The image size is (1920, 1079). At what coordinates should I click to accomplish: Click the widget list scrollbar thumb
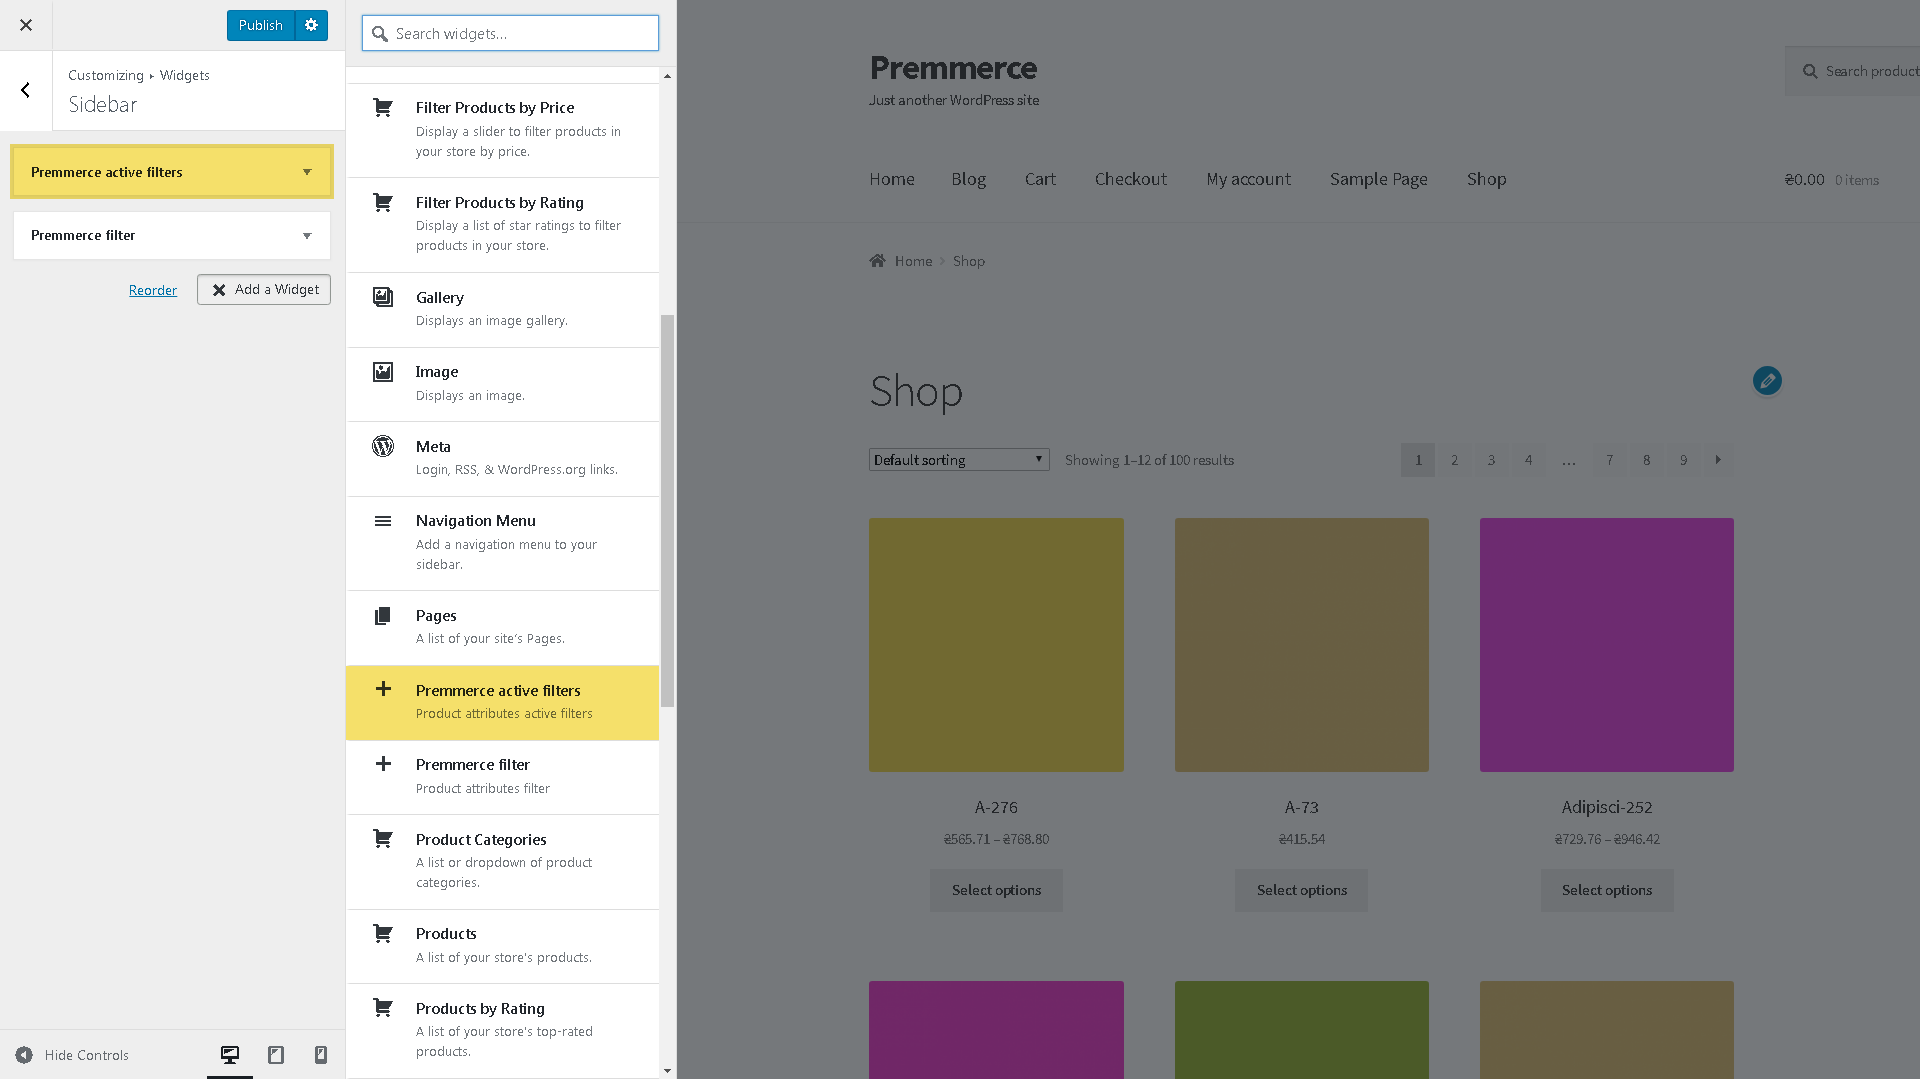(667, 510)
